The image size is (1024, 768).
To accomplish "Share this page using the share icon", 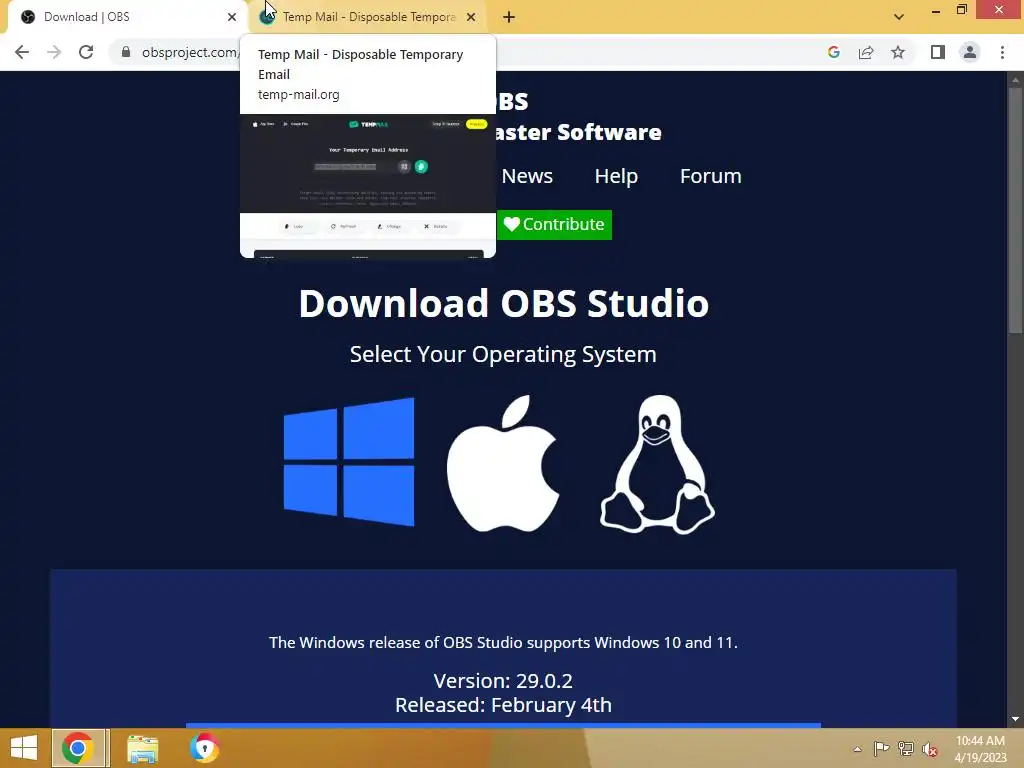I will tap(866, 52).
